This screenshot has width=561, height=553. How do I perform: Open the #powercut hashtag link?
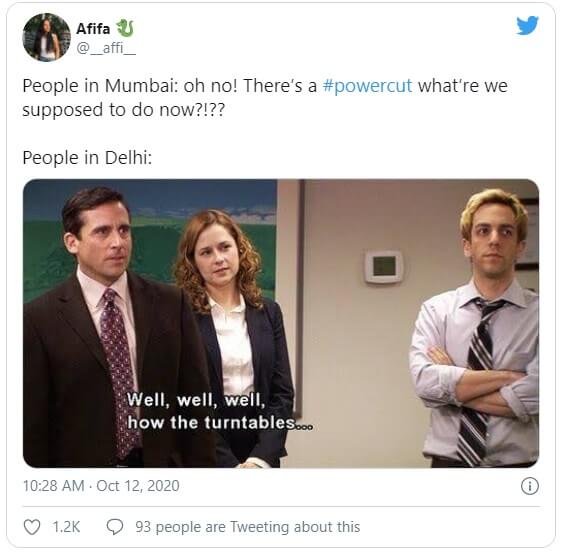pos(367,86)
